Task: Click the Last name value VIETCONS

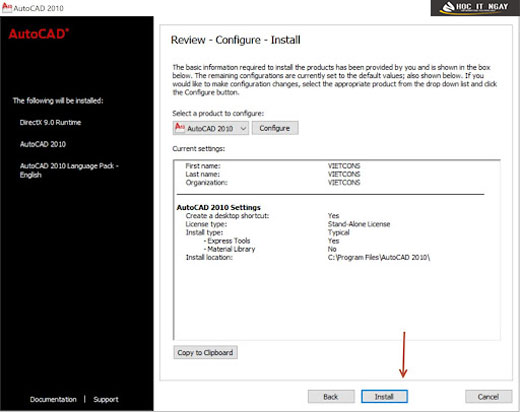Action: click(x=344, y=174)
